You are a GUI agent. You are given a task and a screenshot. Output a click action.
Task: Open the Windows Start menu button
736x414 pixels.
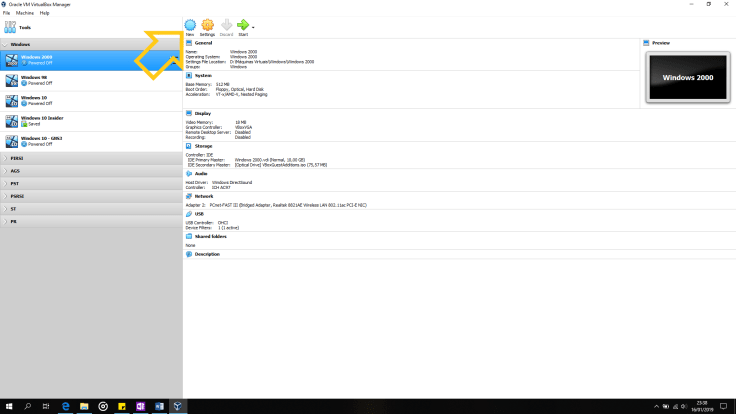(x=8, y=406)
